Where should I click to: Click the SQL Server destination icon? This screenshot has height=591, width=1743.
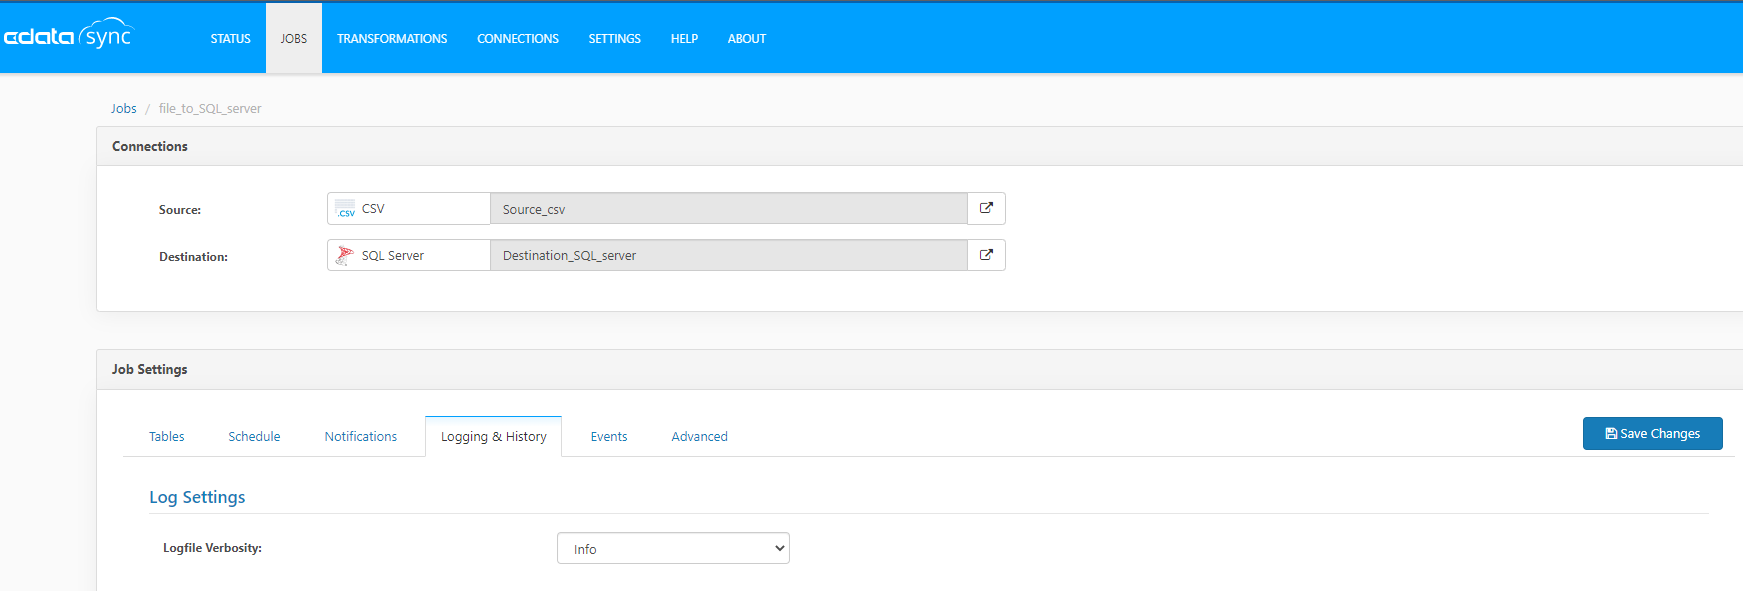[x=345, y=256]
